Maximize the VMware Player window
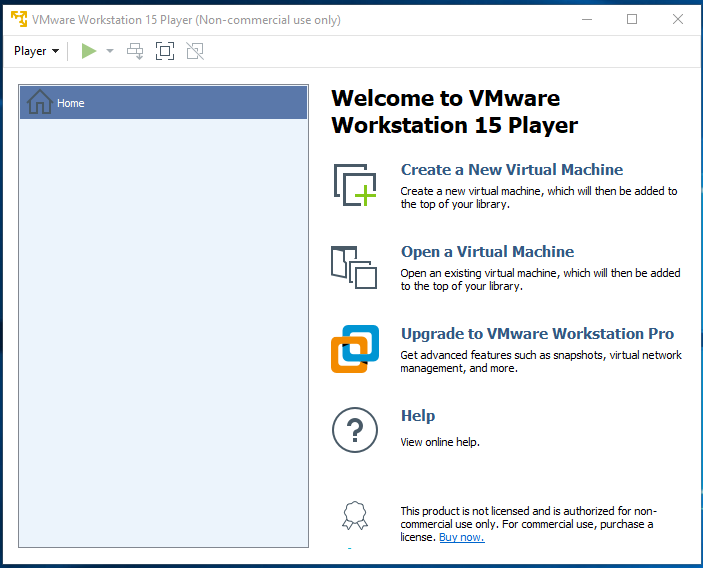 click(x=632, y=19)
